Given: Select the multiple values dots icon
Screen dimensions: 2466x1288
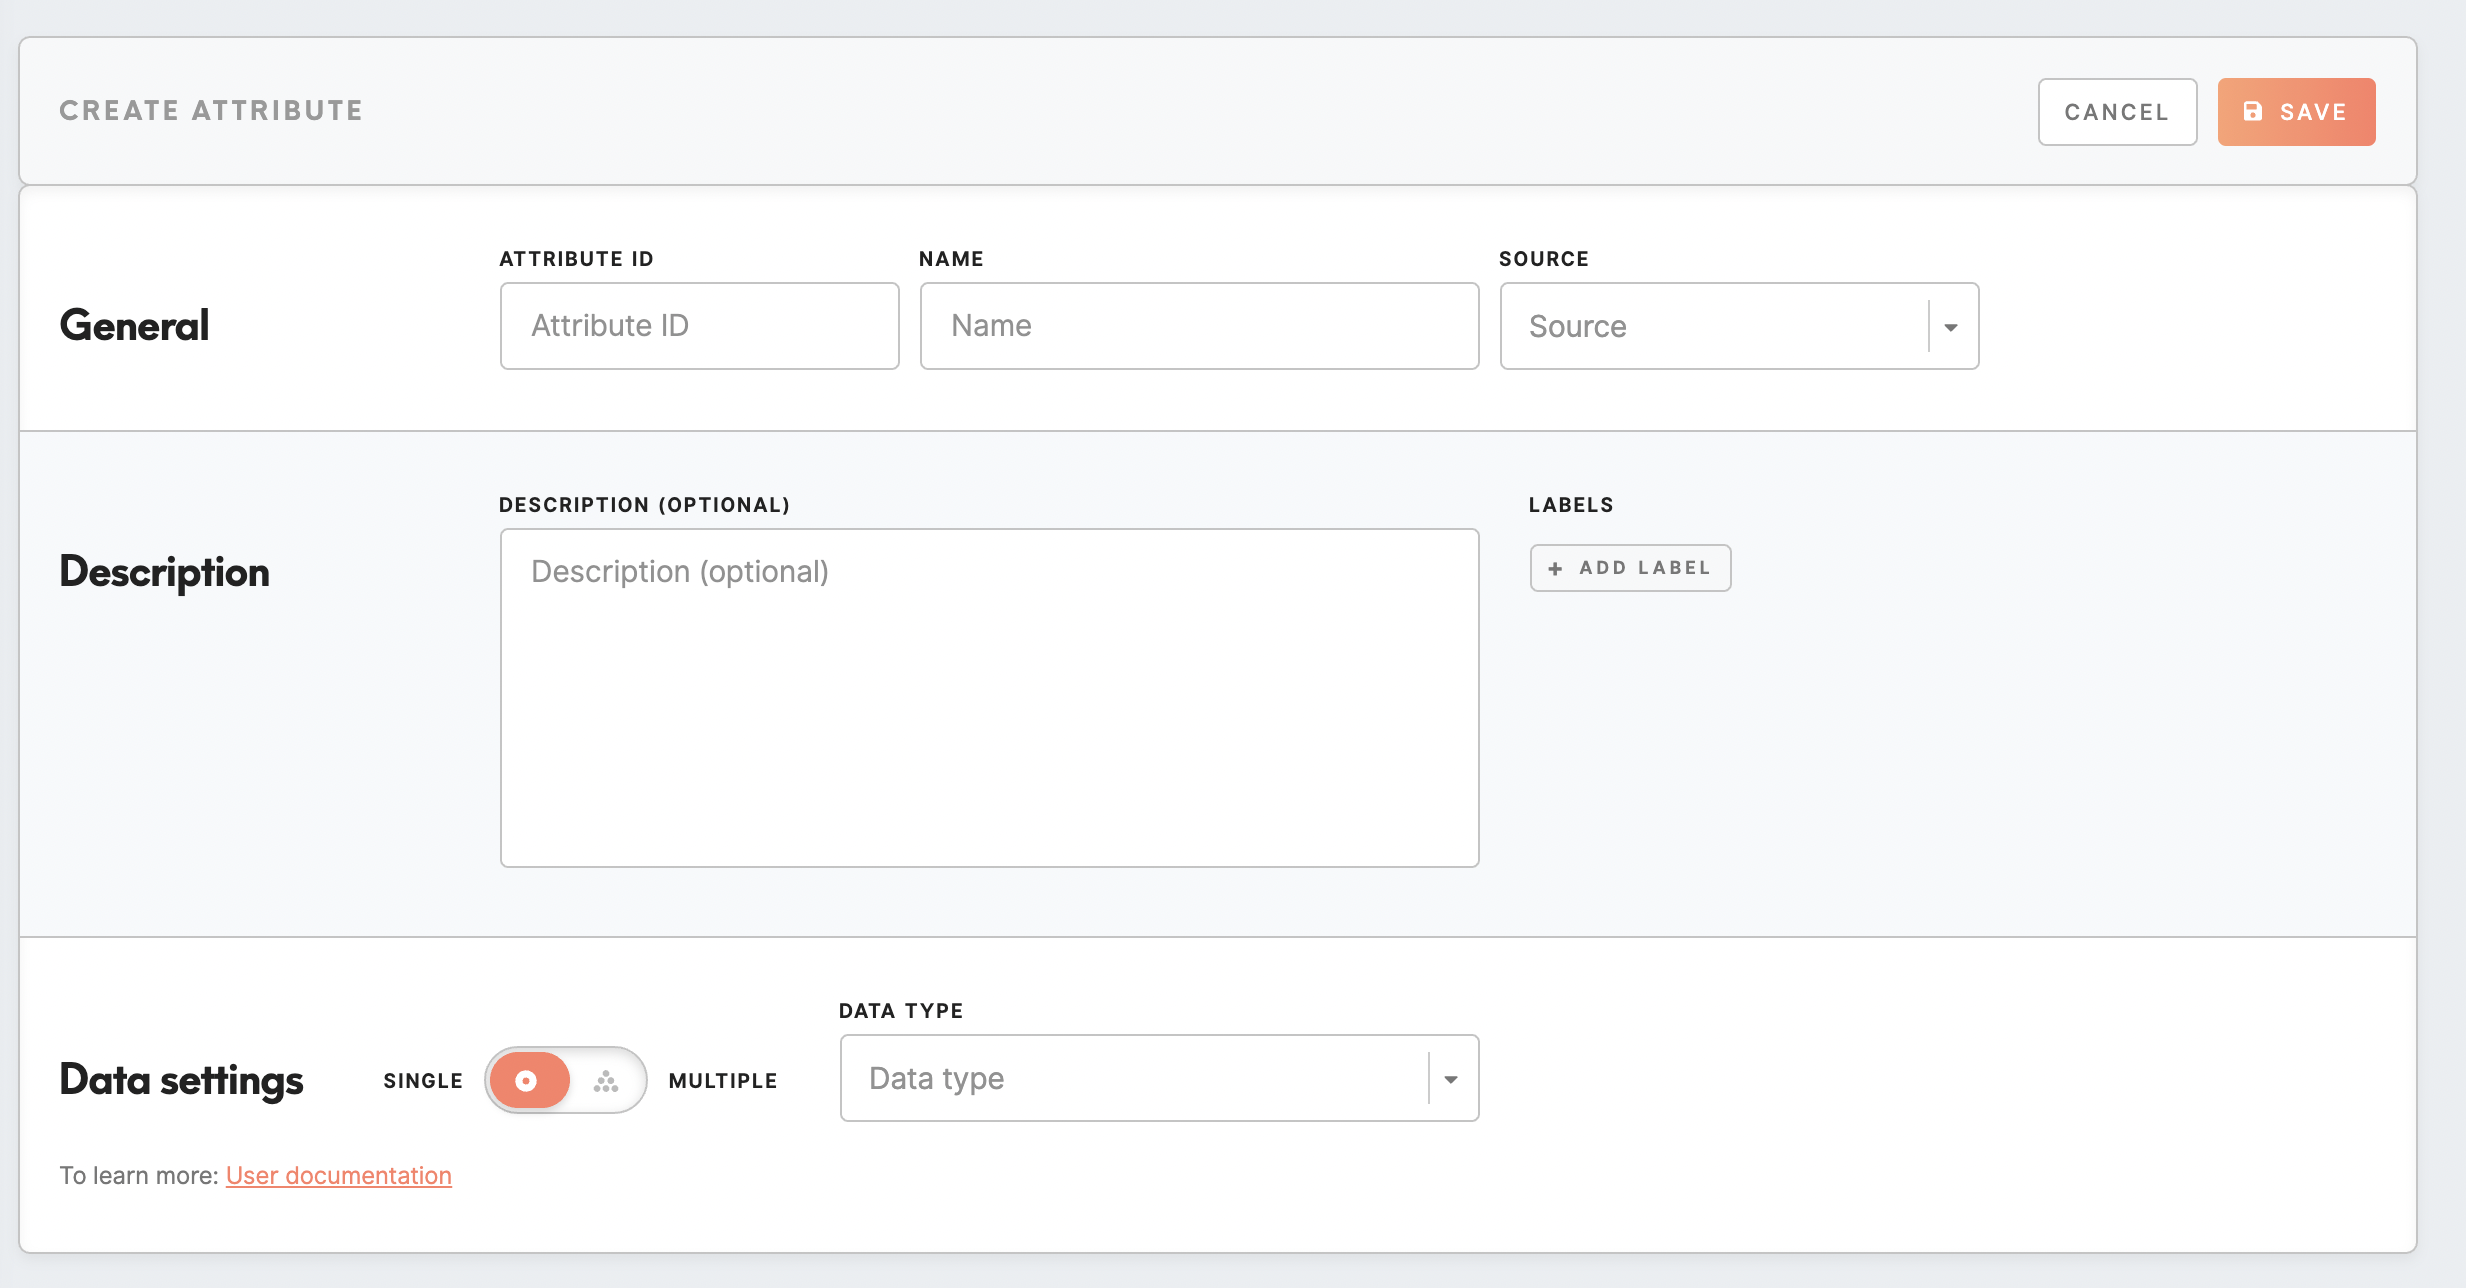Looking at the screenshot, I should 606,1081.
